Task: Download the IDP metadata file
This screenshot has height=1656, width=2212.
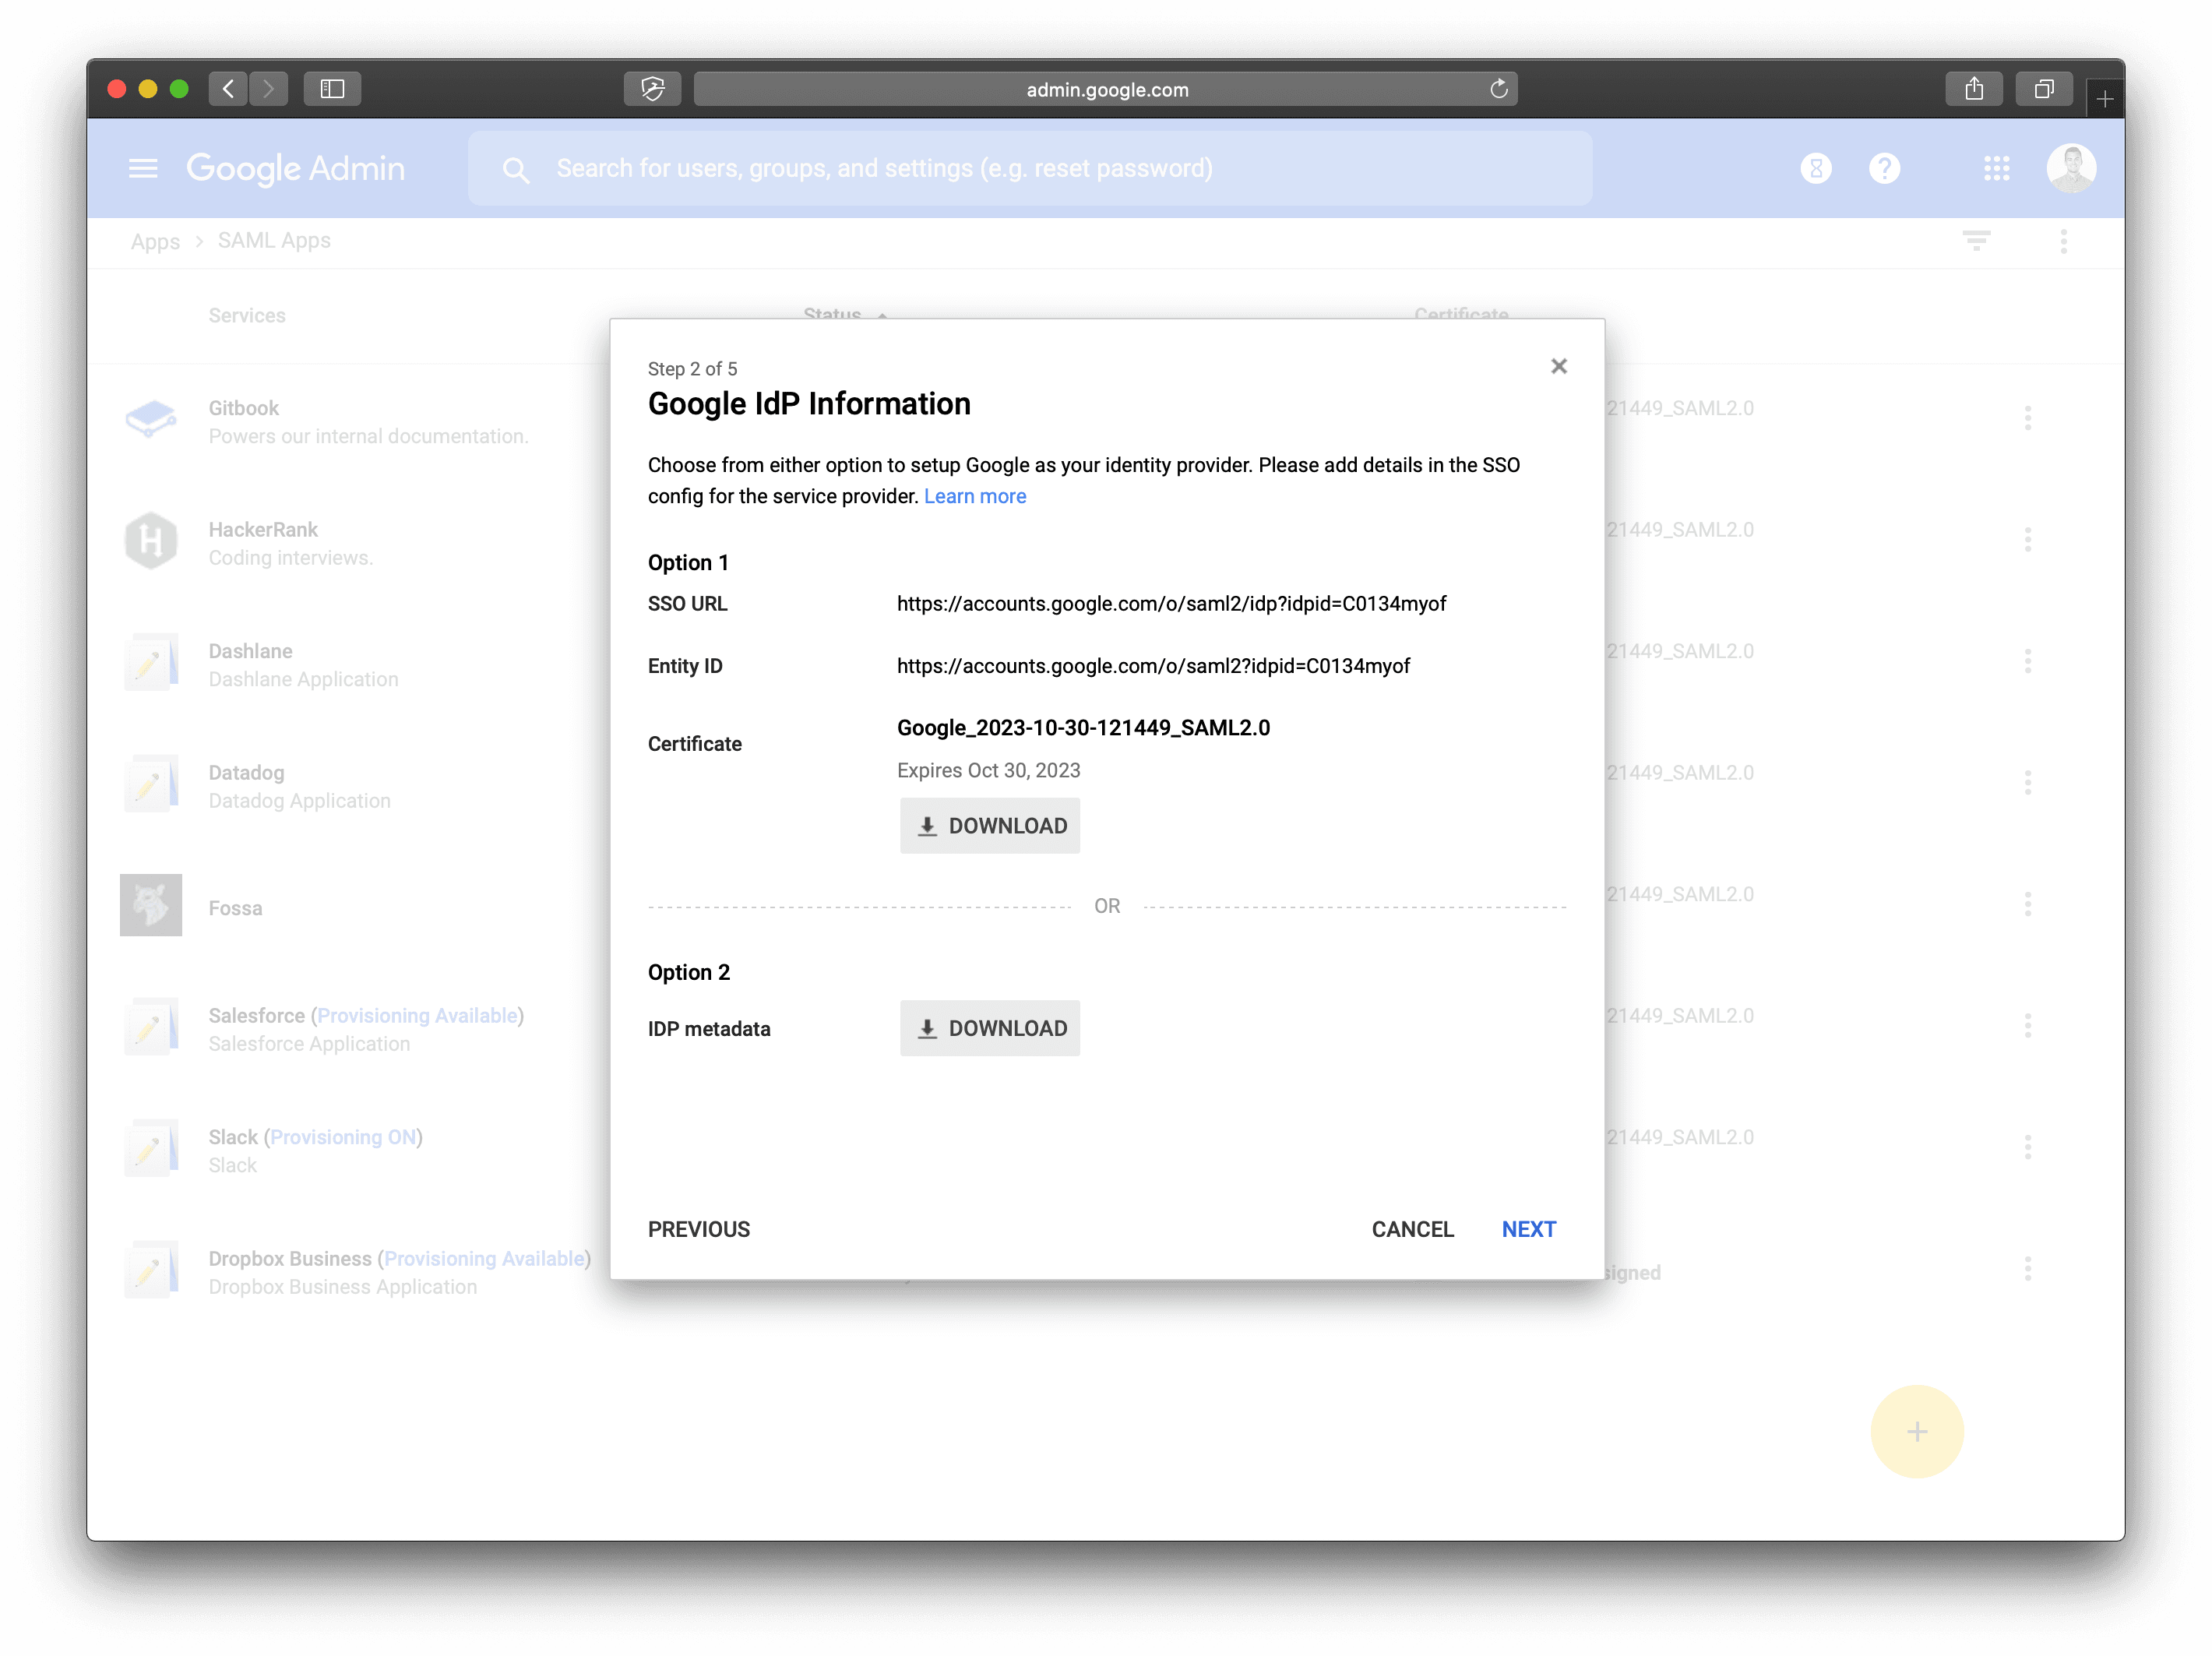Action: (x=989, y=1028)
